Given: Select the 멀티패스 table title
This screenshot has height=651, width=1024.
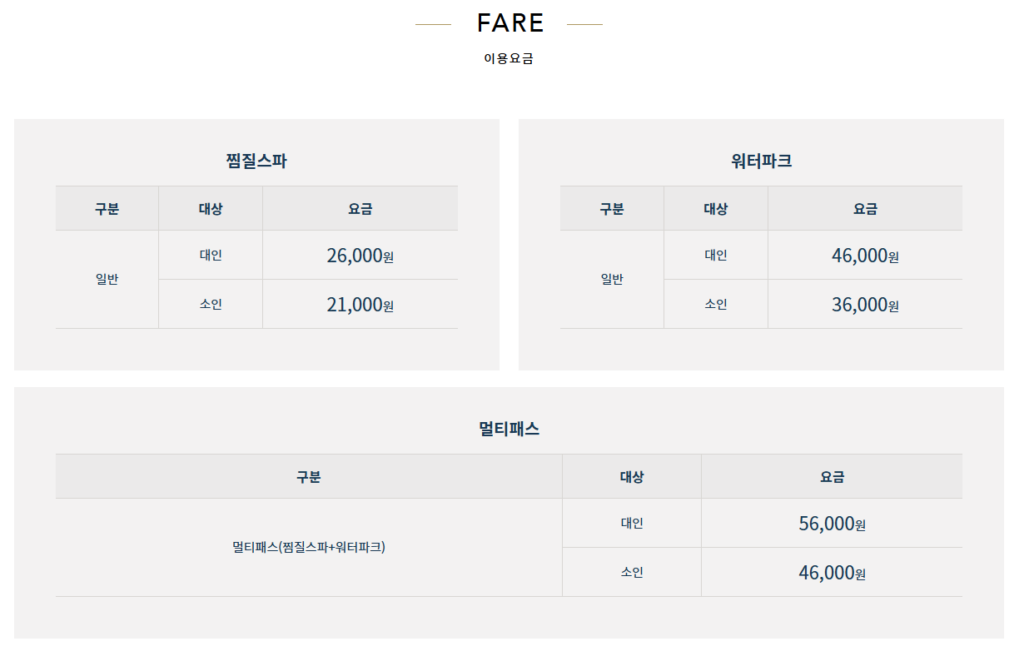Looking at the screenshot, I should pyautogui.click(x=509, y=428).
